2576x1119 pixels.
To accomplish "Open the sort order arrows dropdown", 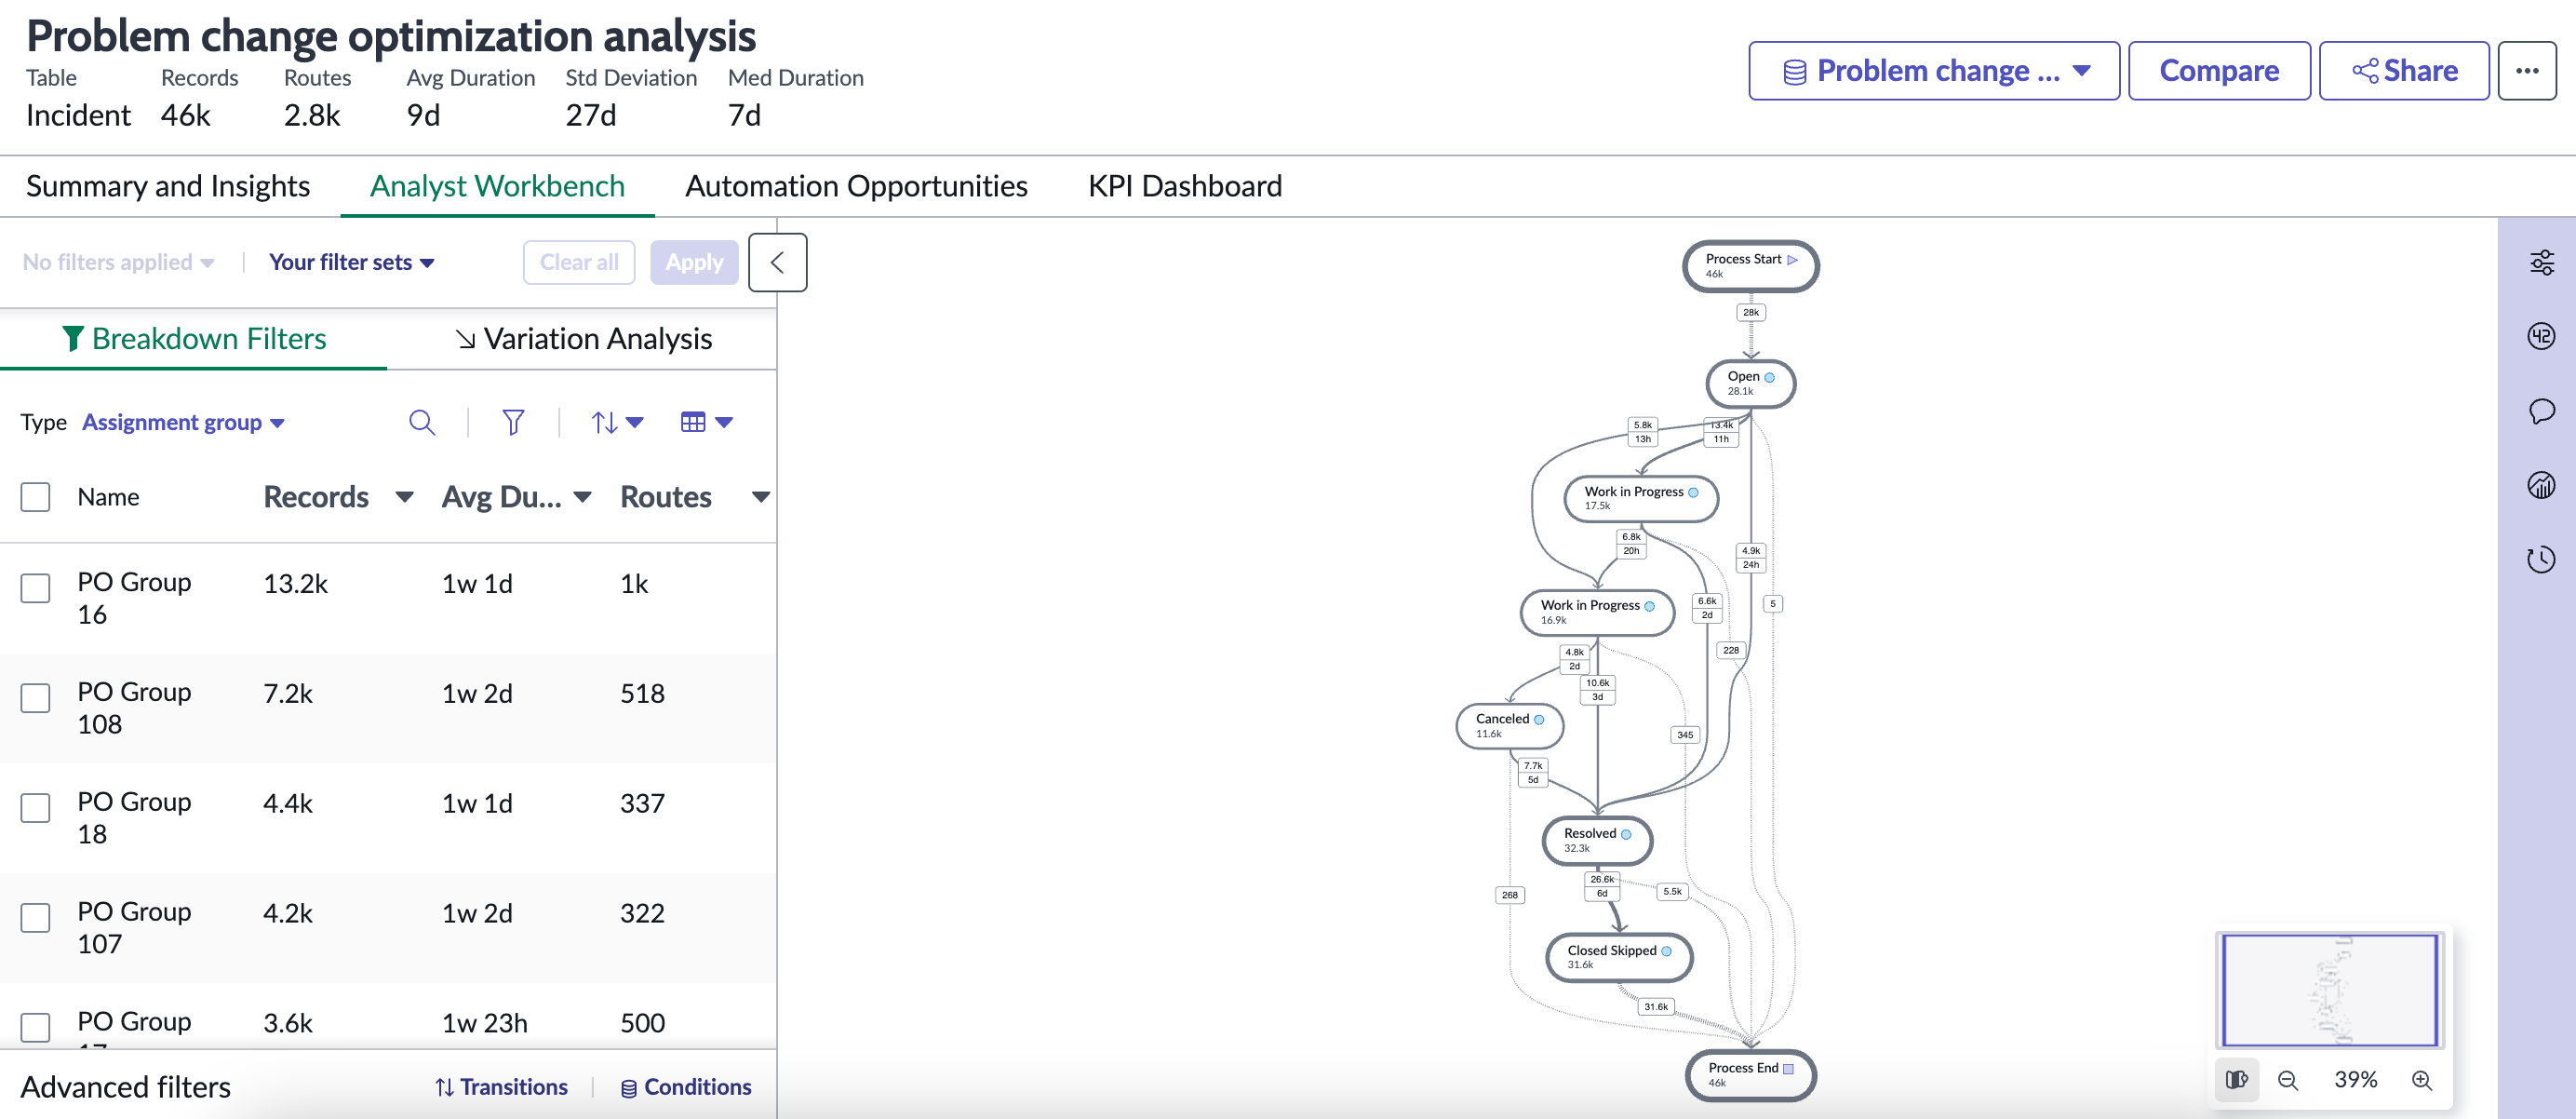I will (x=616, y=422).
